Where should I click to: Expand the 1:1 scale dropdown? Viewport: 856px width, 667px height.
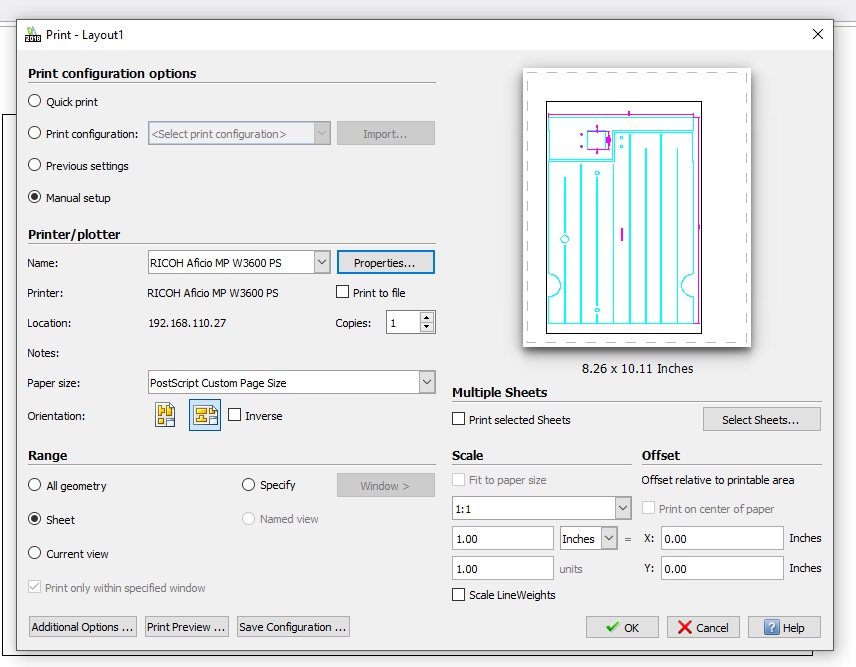(x=623, y=508)
